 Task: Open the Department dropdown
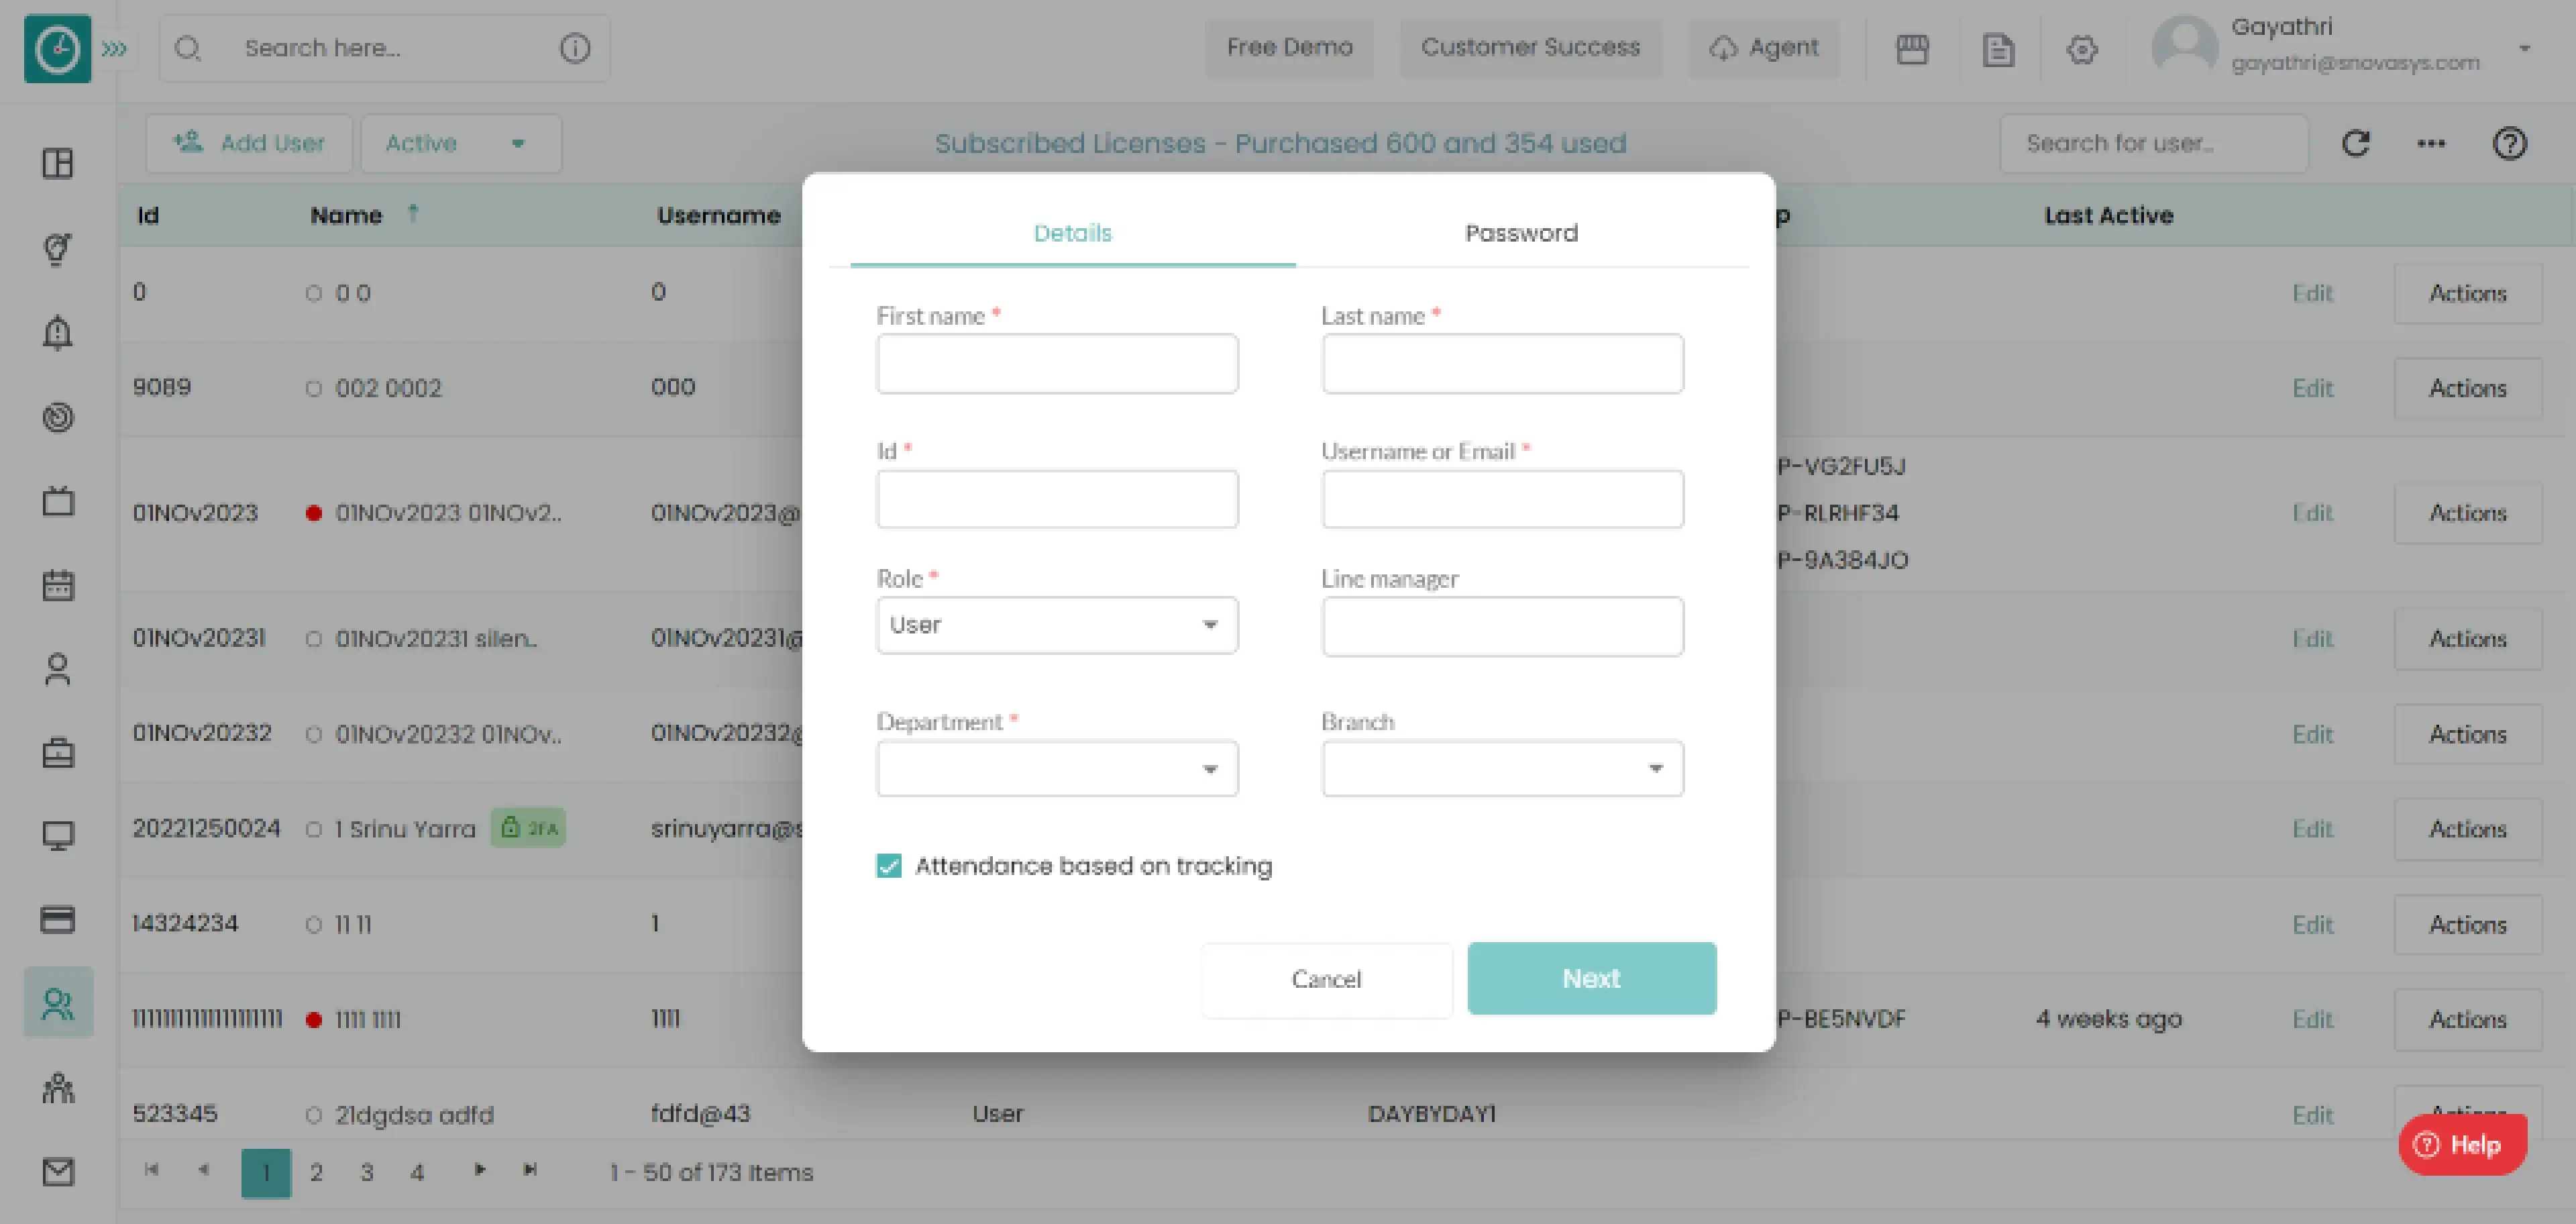[x=1057, y=769]
